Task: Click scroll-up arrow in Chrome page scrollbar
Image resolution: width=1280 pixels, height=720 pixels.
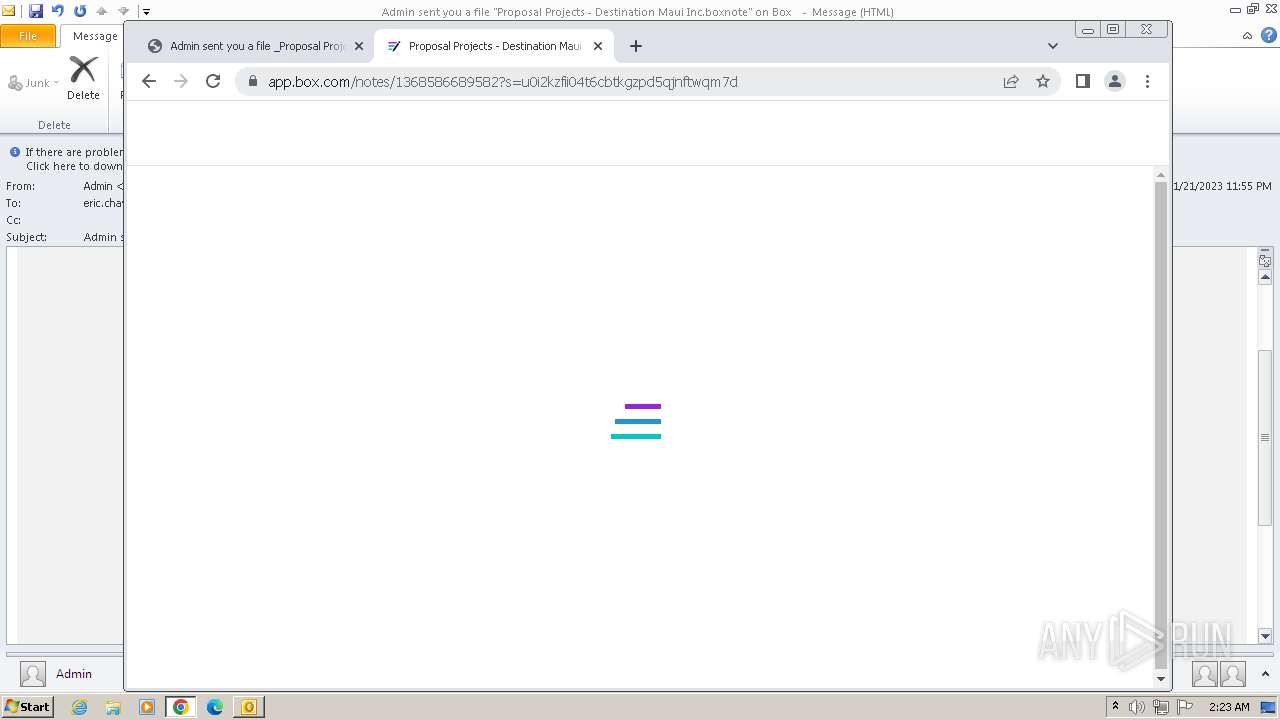Action: click(x=1161, y=175)
